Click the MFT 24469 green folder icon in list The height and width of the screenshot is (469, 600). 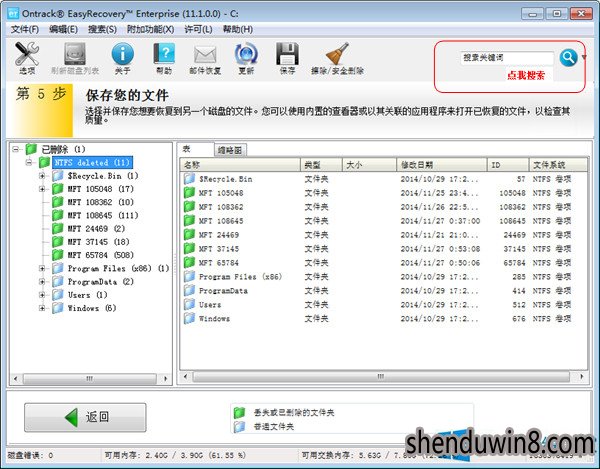(189, 234)
